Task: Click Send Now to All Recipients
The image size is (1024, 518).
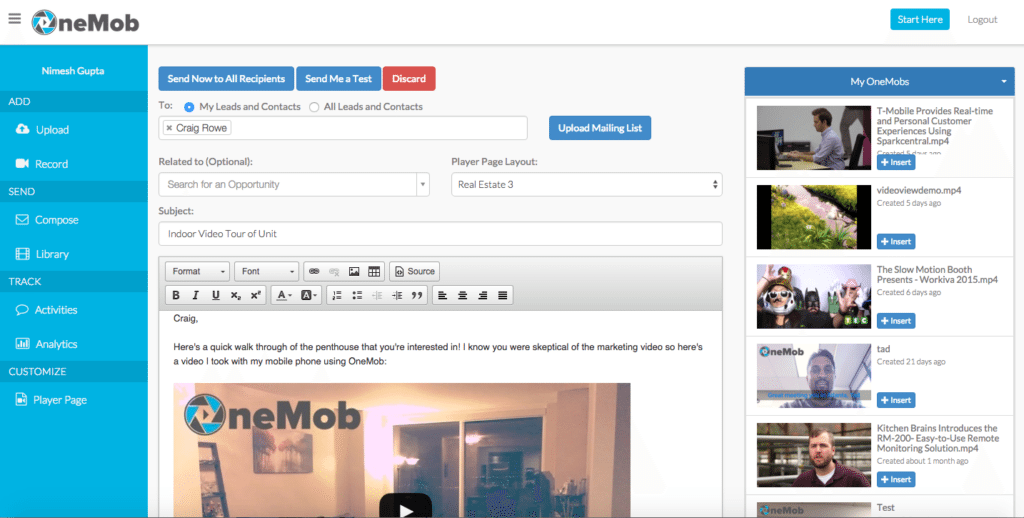Action: (x=226, y=79)
